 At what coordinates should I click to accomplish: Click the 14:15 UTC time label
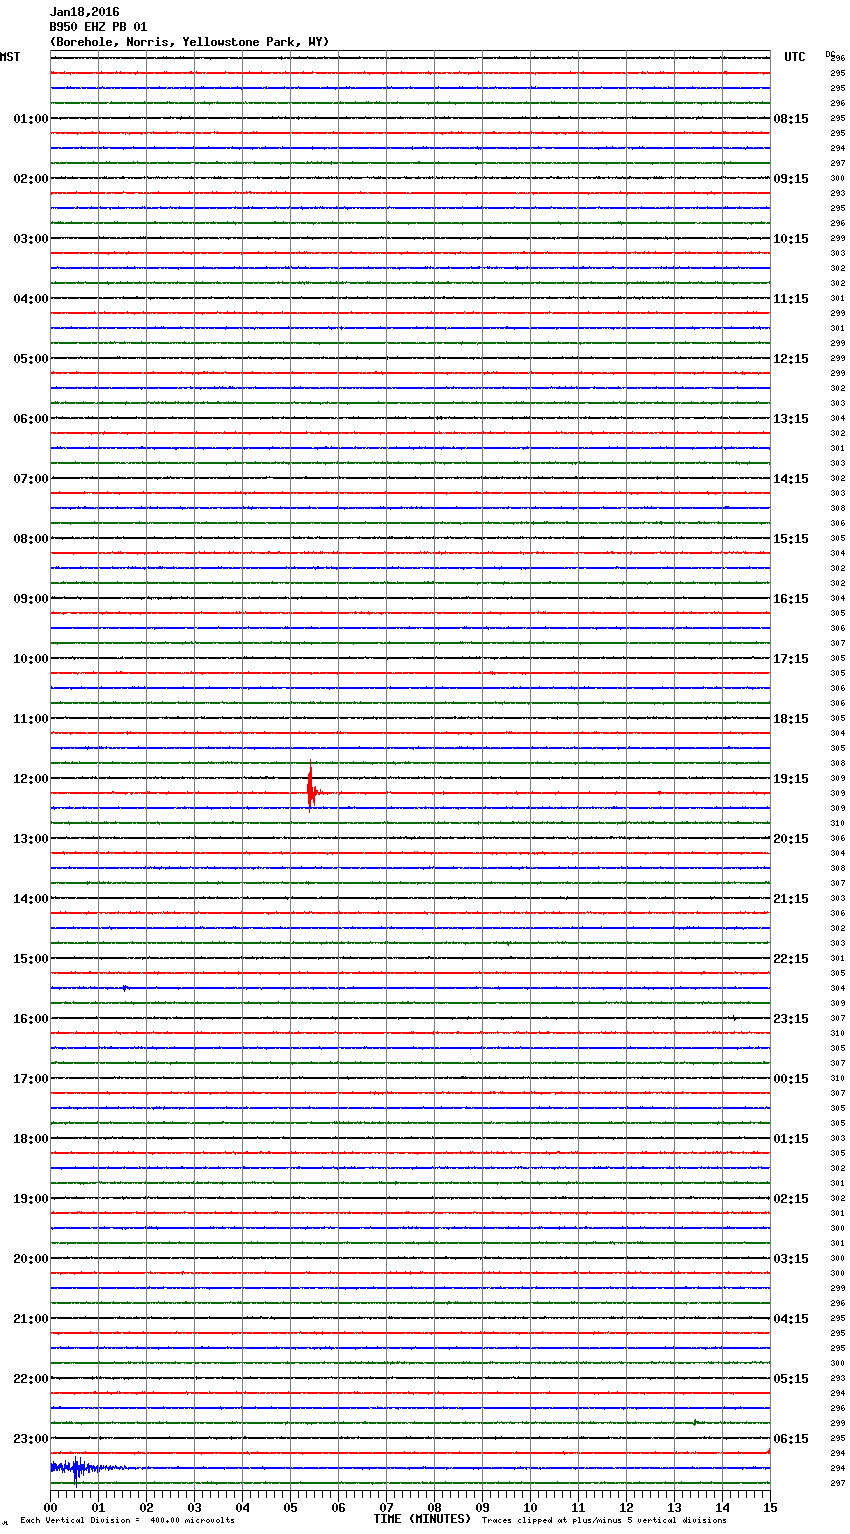click(791, 479)
